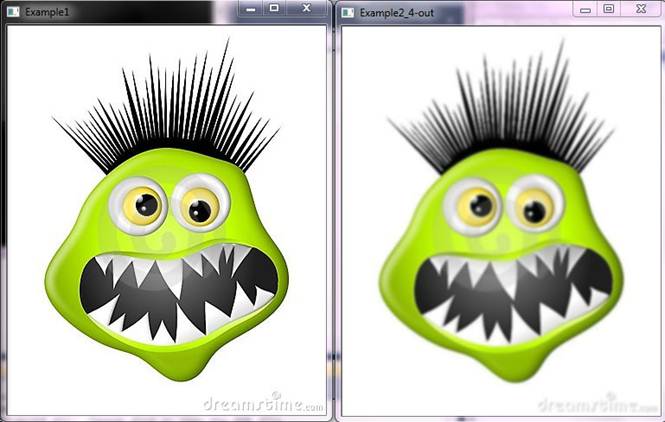Click the Example1 title bar text
665x422 pixels.
(47, 12)
